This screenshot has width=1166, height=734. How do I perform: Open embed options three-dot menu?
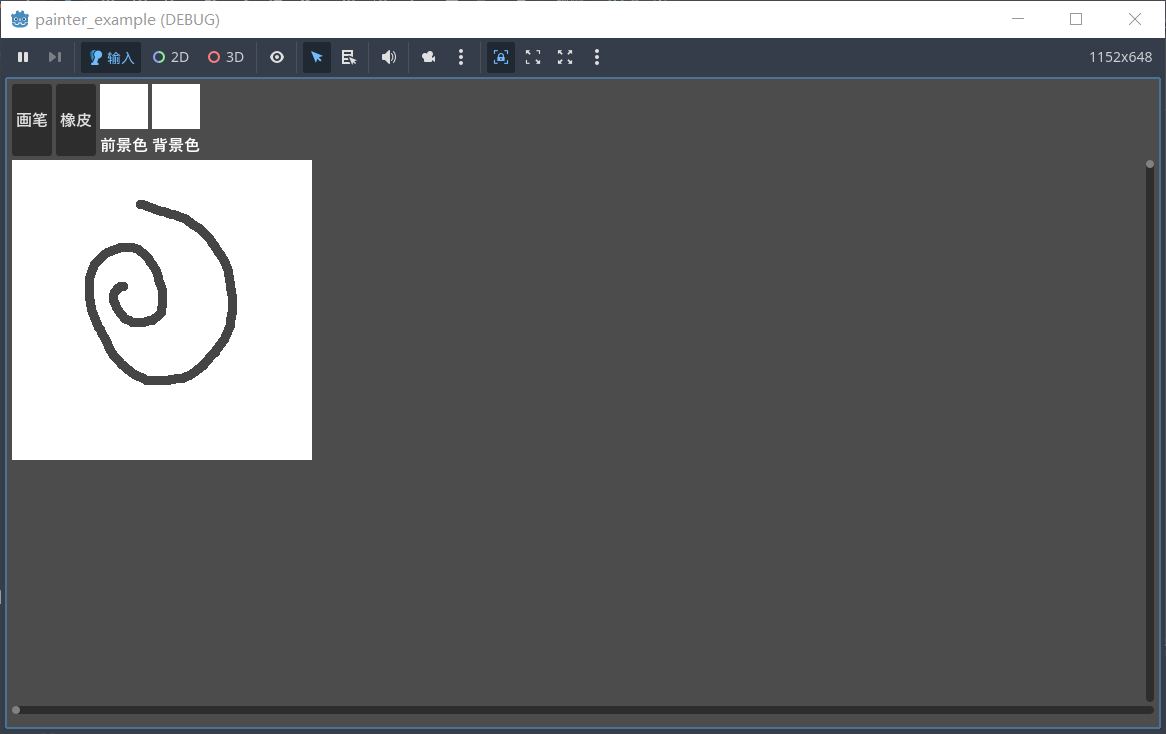coord(597,58)
